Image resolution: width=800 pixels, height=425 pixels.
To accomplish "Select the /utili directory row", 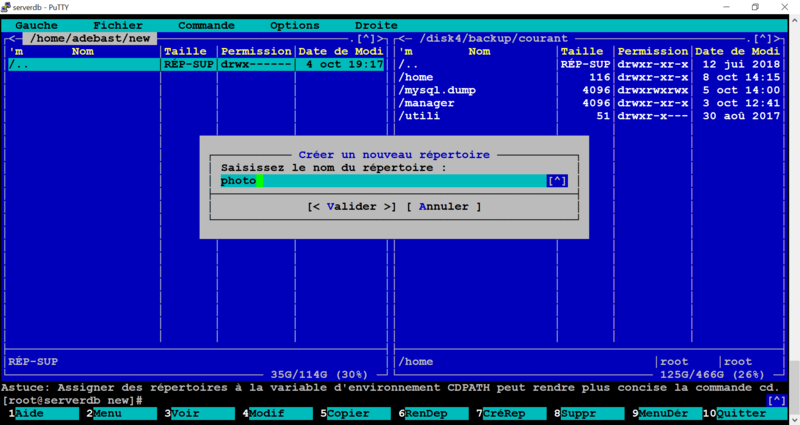I will click(589, 116).
